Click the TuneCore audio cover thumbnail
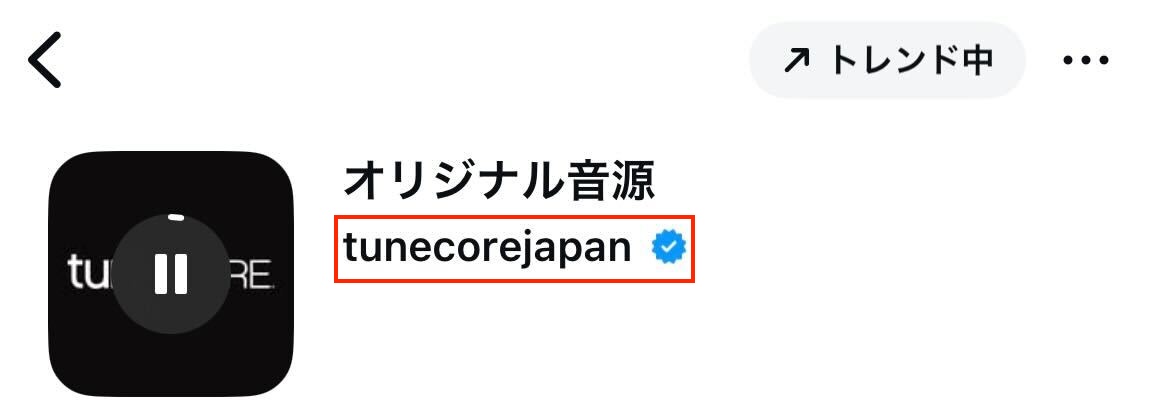The image size is (1170, 420). [x=171, y=274]
